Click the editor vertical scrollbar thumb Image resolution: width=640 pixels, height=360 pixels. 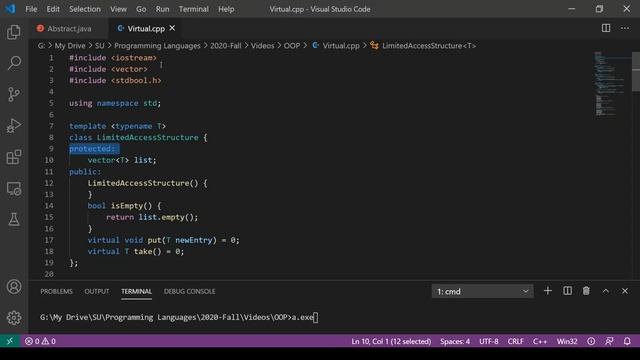636,72
